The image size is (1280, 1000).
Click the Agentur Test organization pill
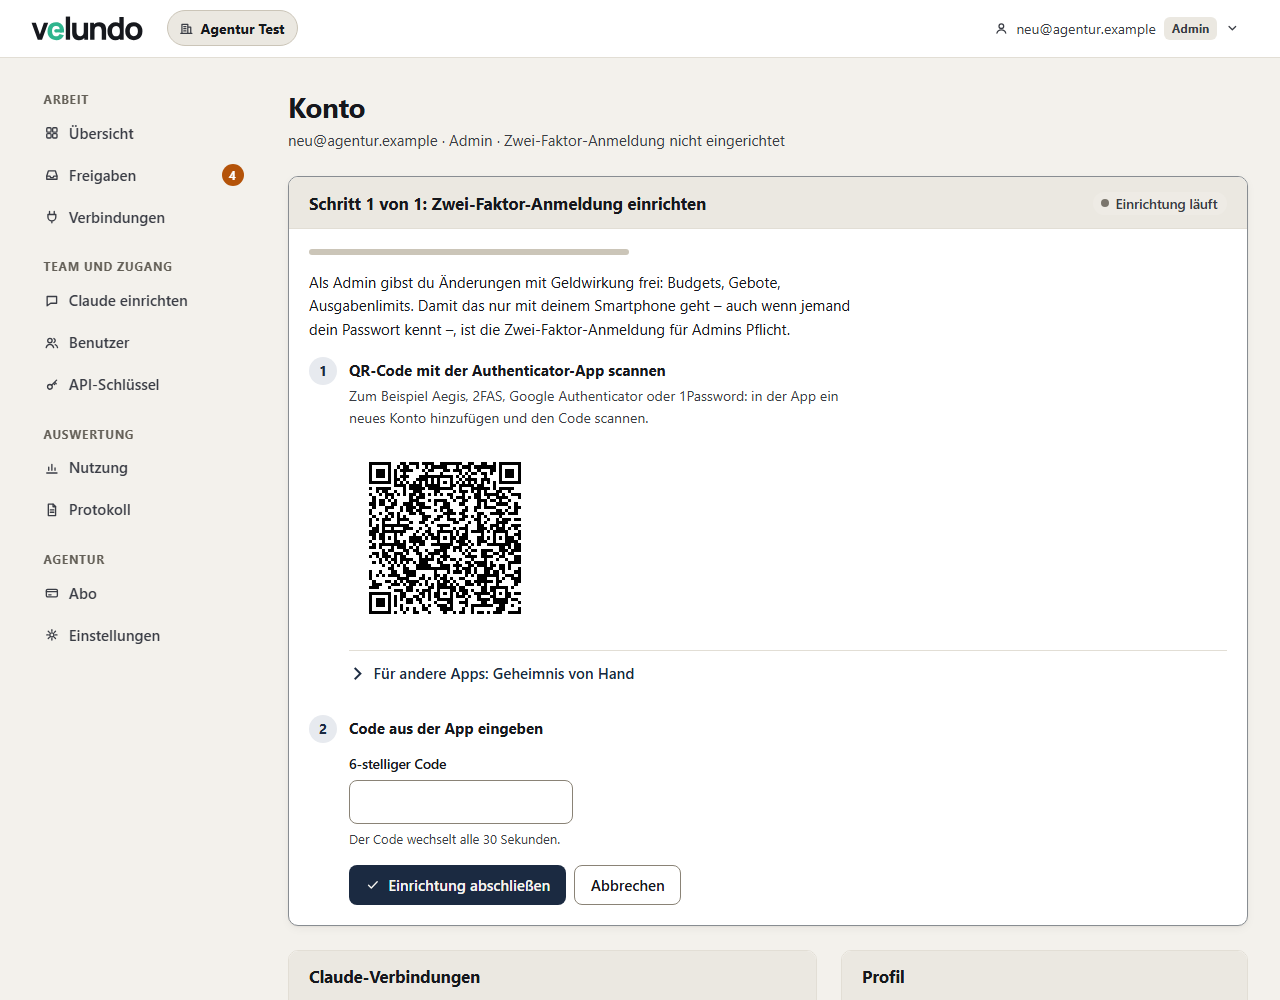[x=232, y=28]
